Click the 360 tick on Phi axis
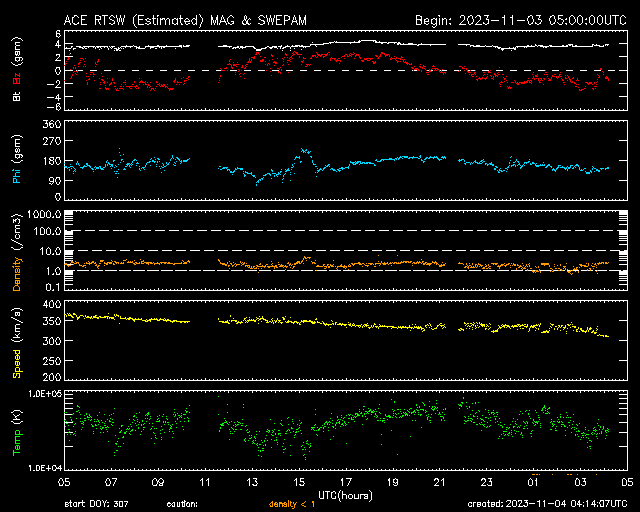Viewport: 640px width, 512px height. point(51,124)
